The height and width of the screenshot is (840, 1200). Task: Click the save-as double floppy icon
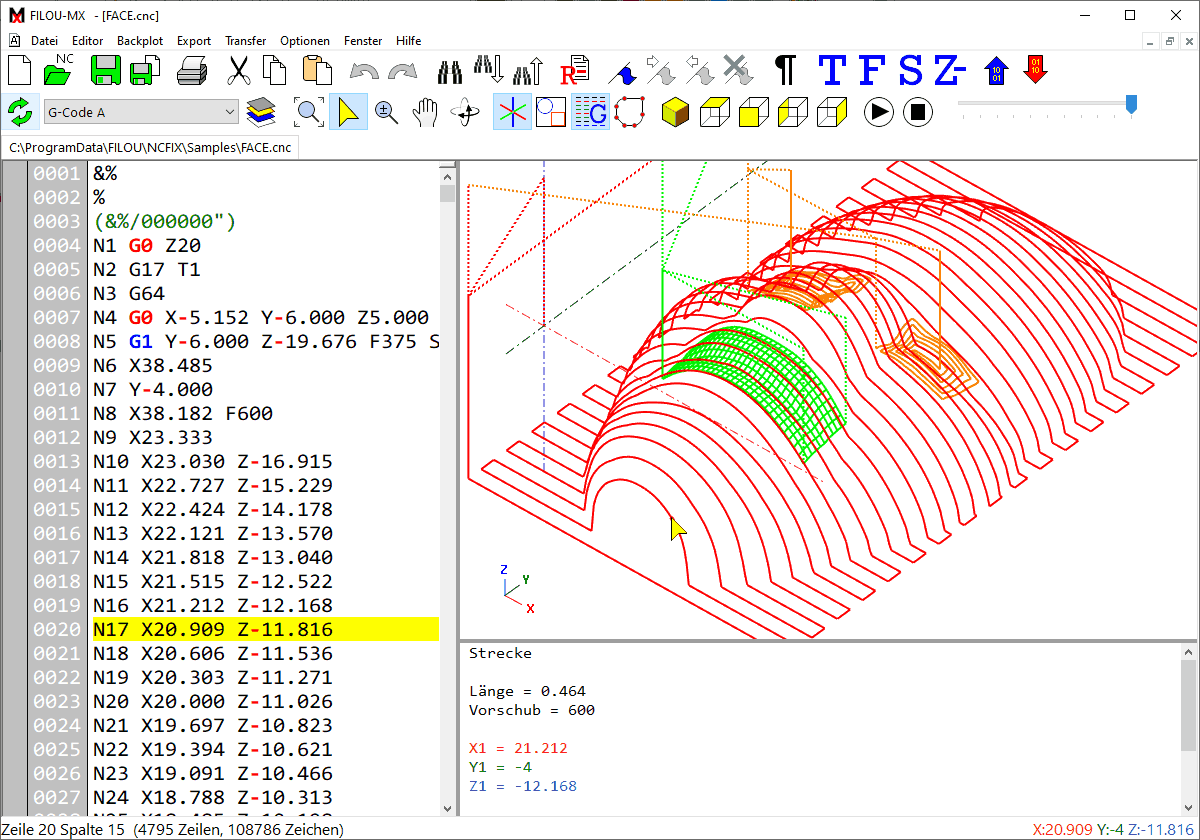coord(146,70)
